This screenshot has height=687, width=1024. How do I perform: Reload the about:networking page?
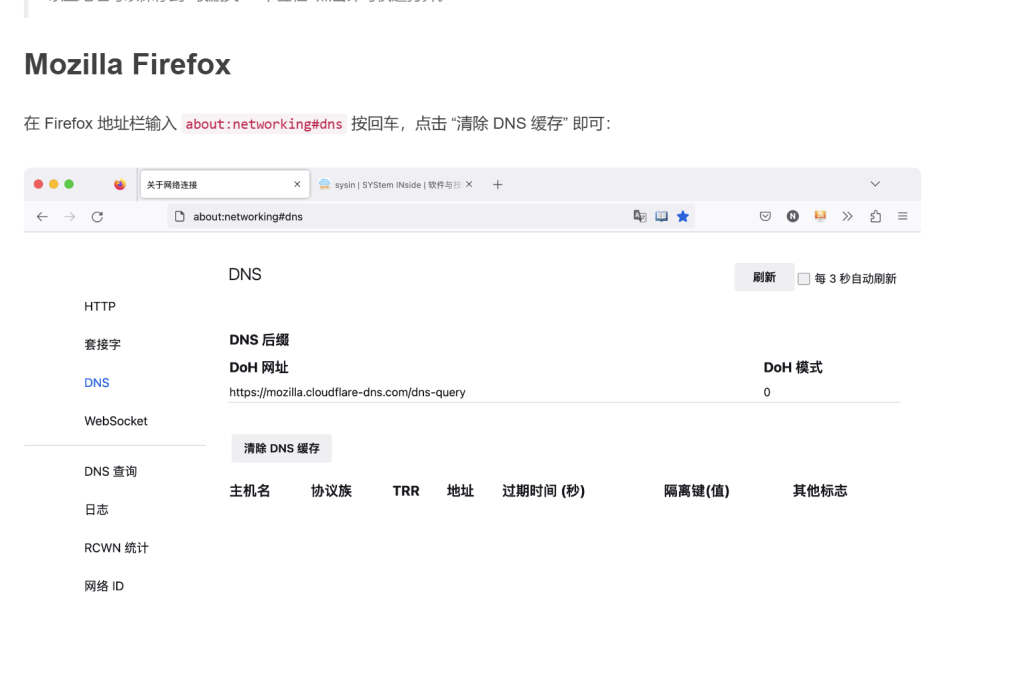[x=97, y=217]
